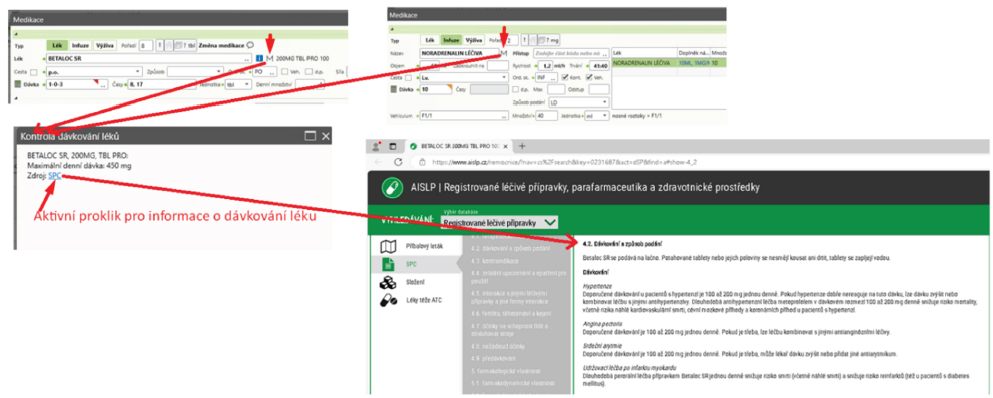Go back in the browser
Viewport: 993px width, 398px height.
point(379,162)
